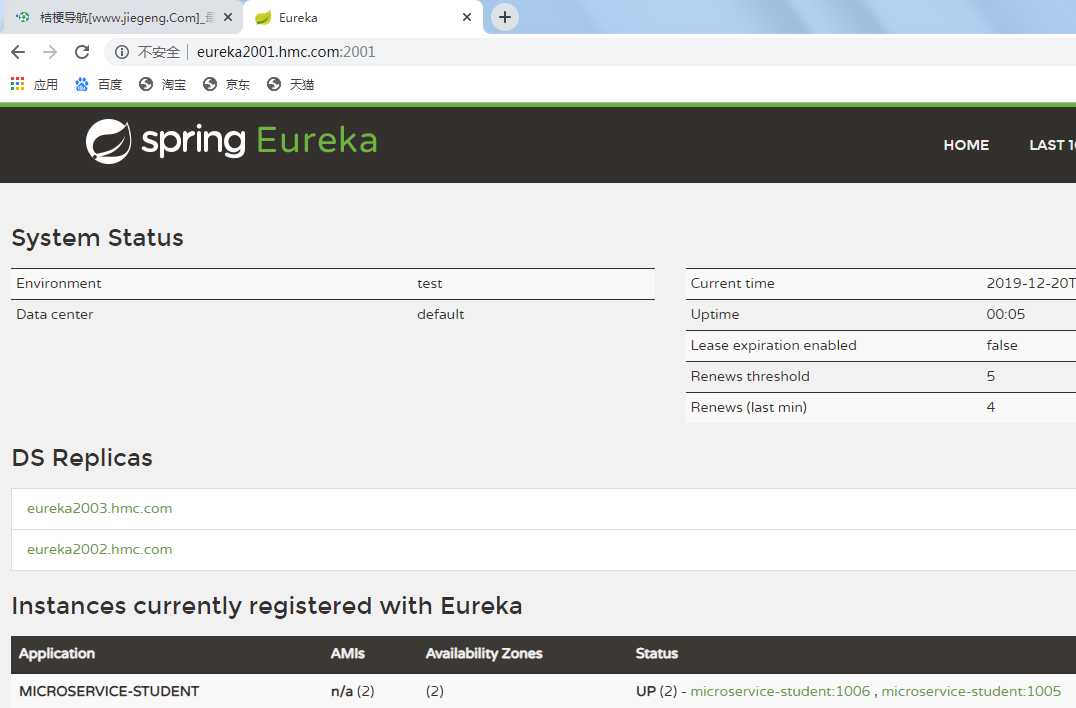Viewport: 1076px width, 708px height.
Task: Open the HOME navigation item
Action: 966,145
